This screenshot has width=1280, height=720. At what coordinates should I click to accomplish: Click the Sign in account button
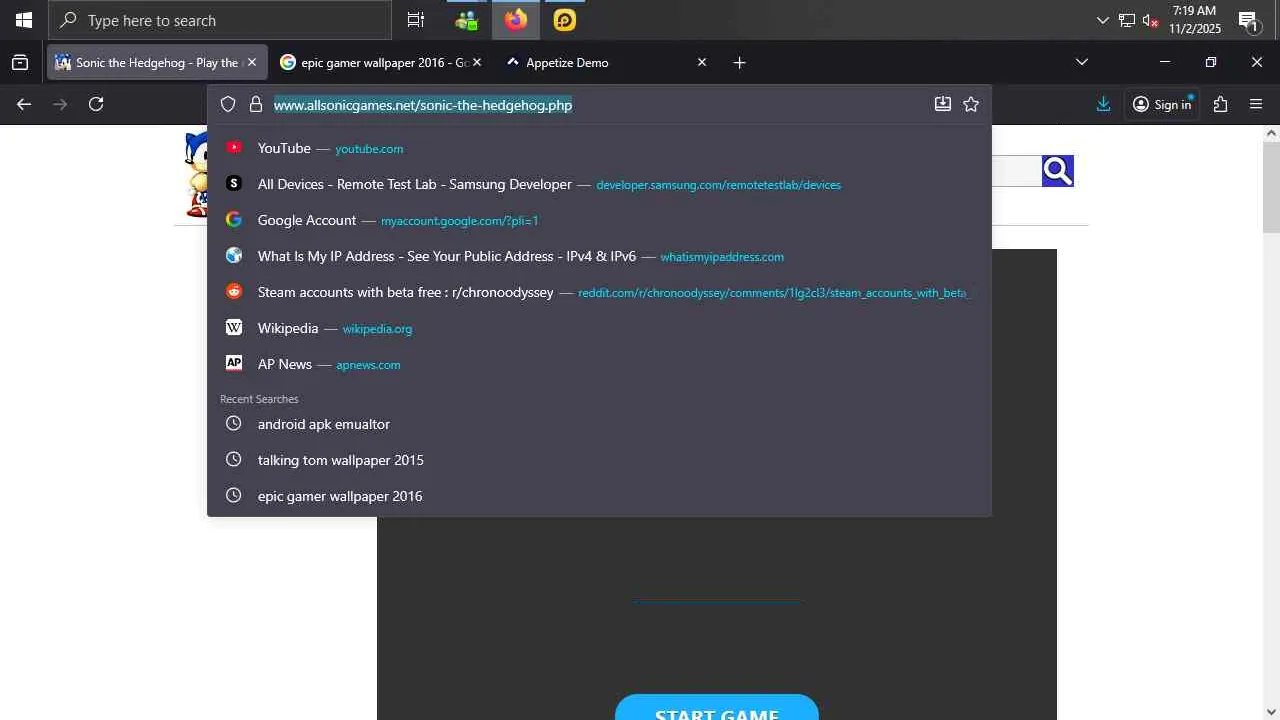[1162, 104]
